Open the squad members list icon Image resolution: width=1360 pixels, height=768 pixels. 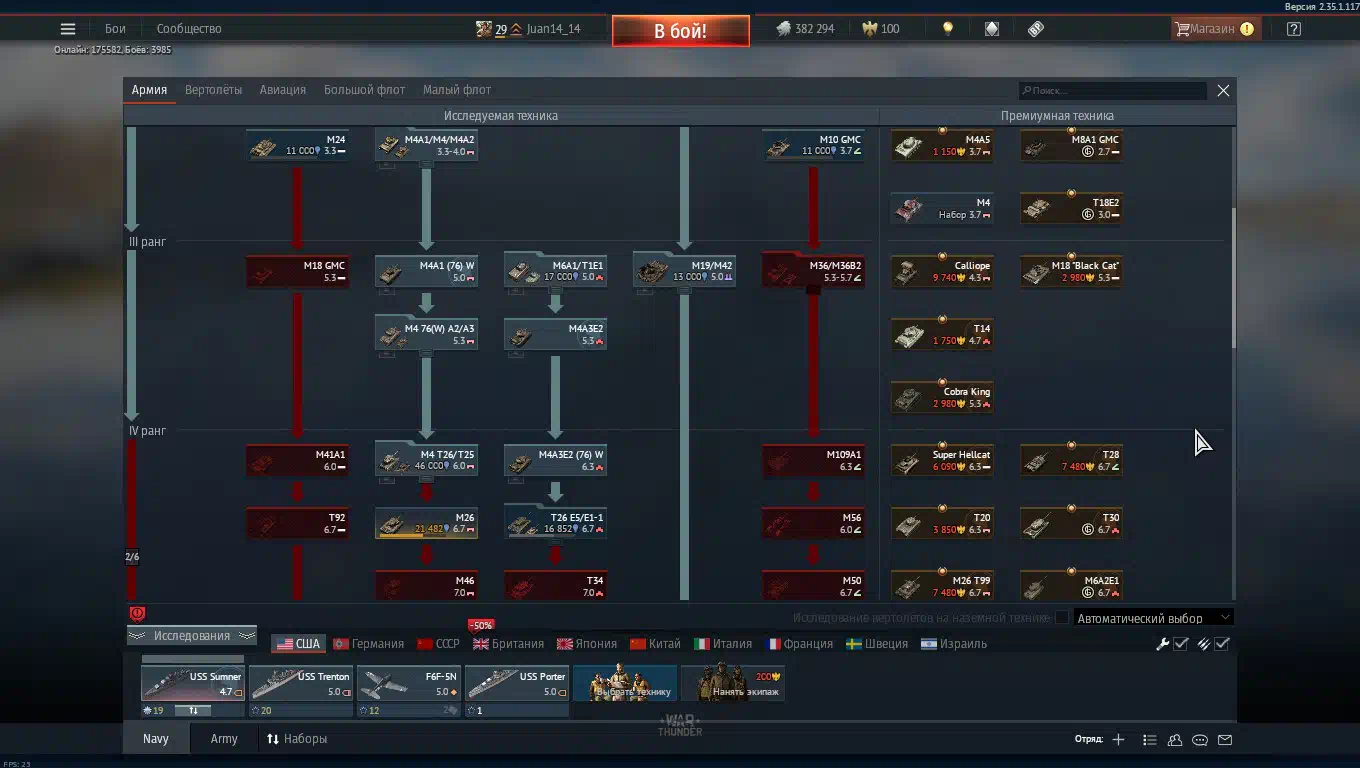pos(1150,740)
